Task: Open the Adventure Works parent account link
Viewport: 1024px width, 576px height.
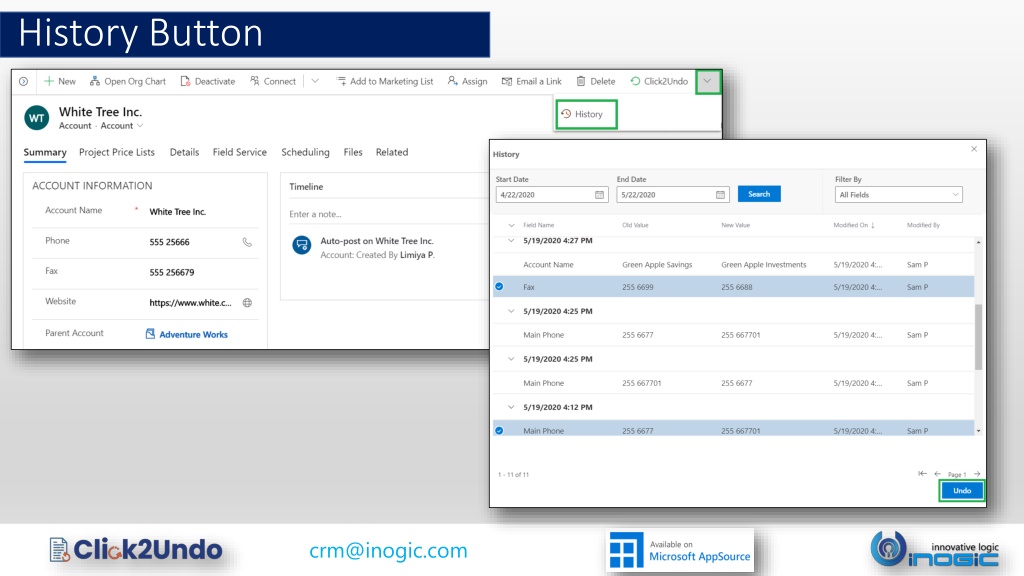Action: coord(193,334)
